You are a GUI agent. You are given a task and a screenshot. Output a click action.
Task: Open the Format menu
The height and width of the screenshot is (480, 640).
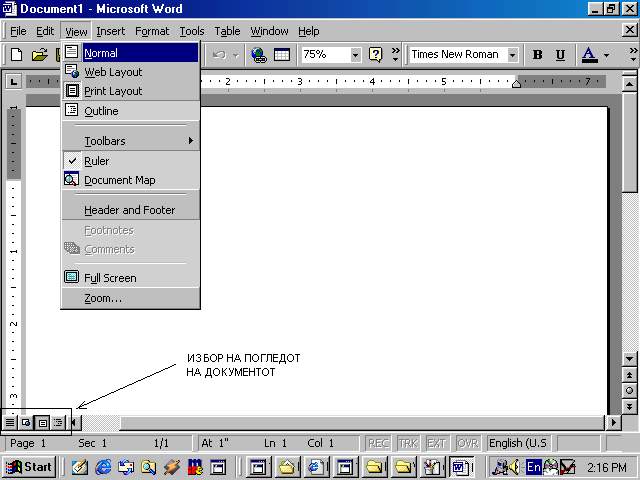(152, 31)
